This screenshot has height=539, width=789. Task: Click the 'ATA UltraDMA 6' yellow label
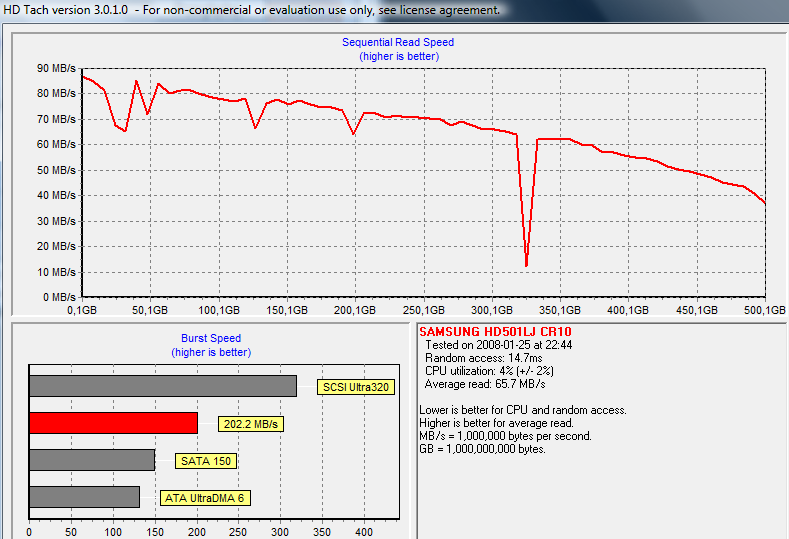205,498
